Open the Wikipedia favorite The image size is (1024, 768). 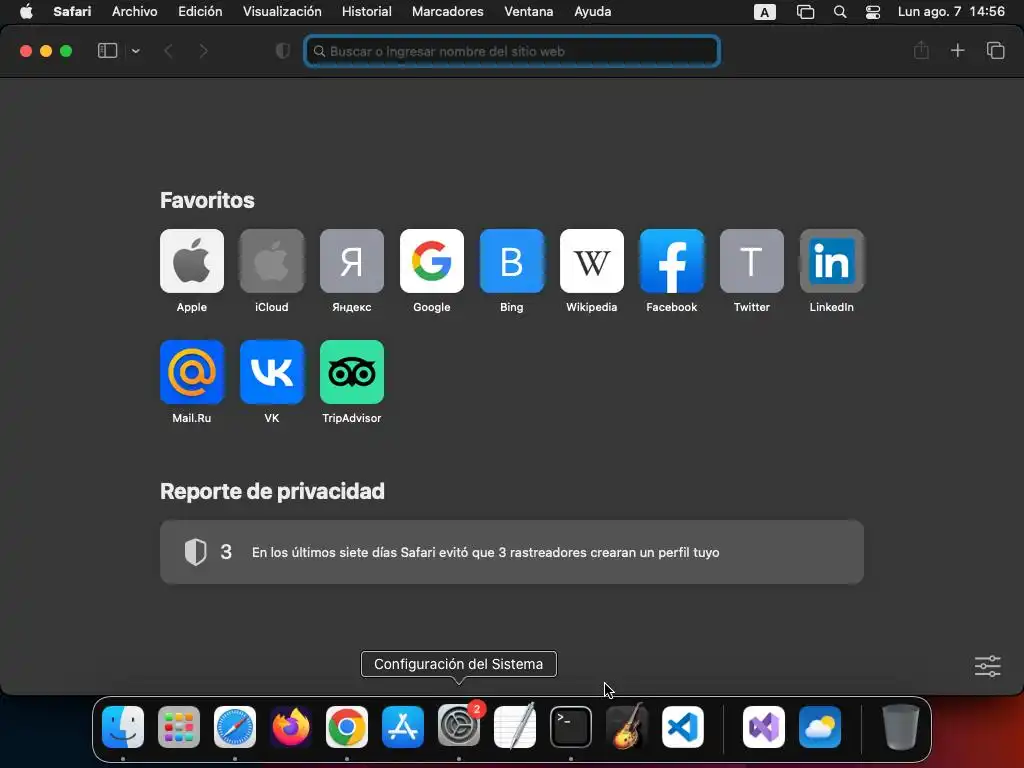click(x=592, y=261)
